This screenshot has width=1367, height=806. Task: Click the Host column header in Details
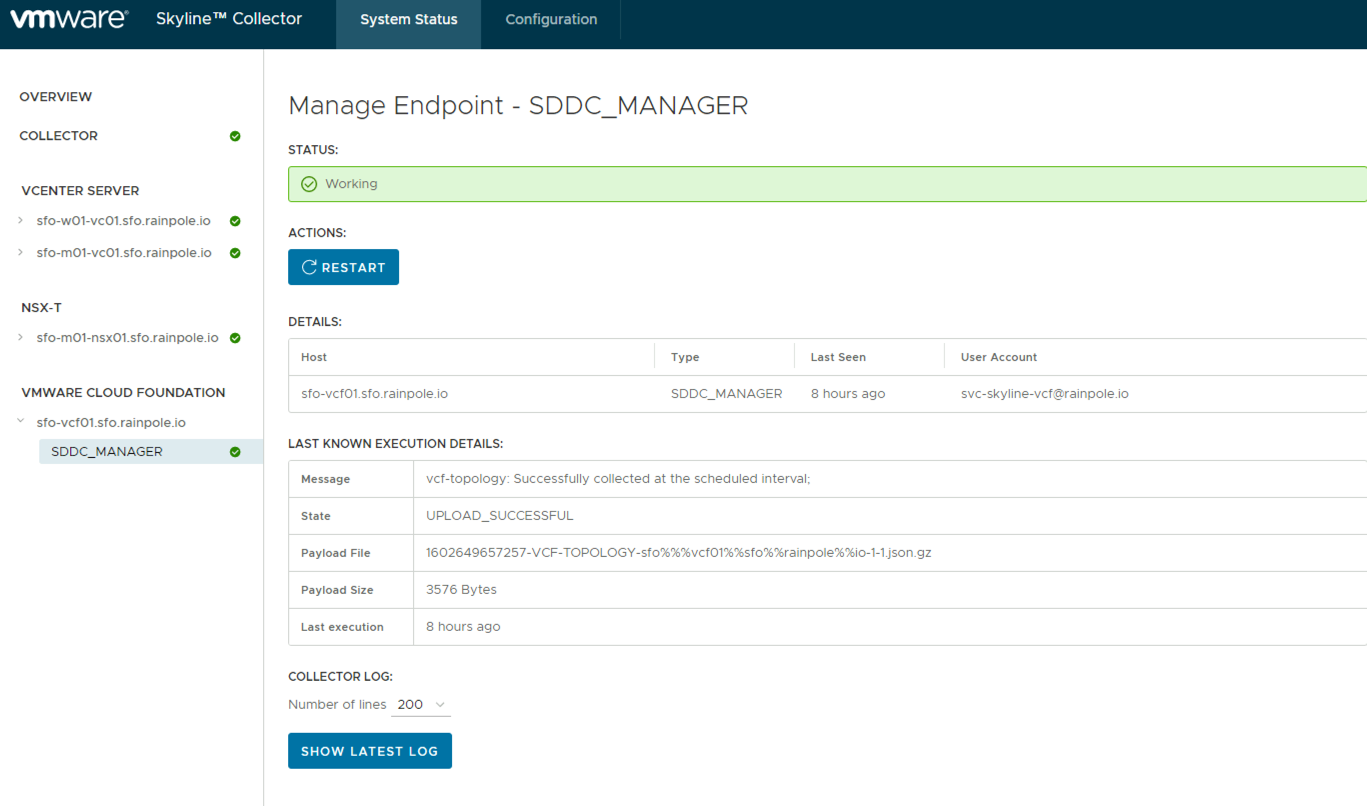(x=314, y=357)
